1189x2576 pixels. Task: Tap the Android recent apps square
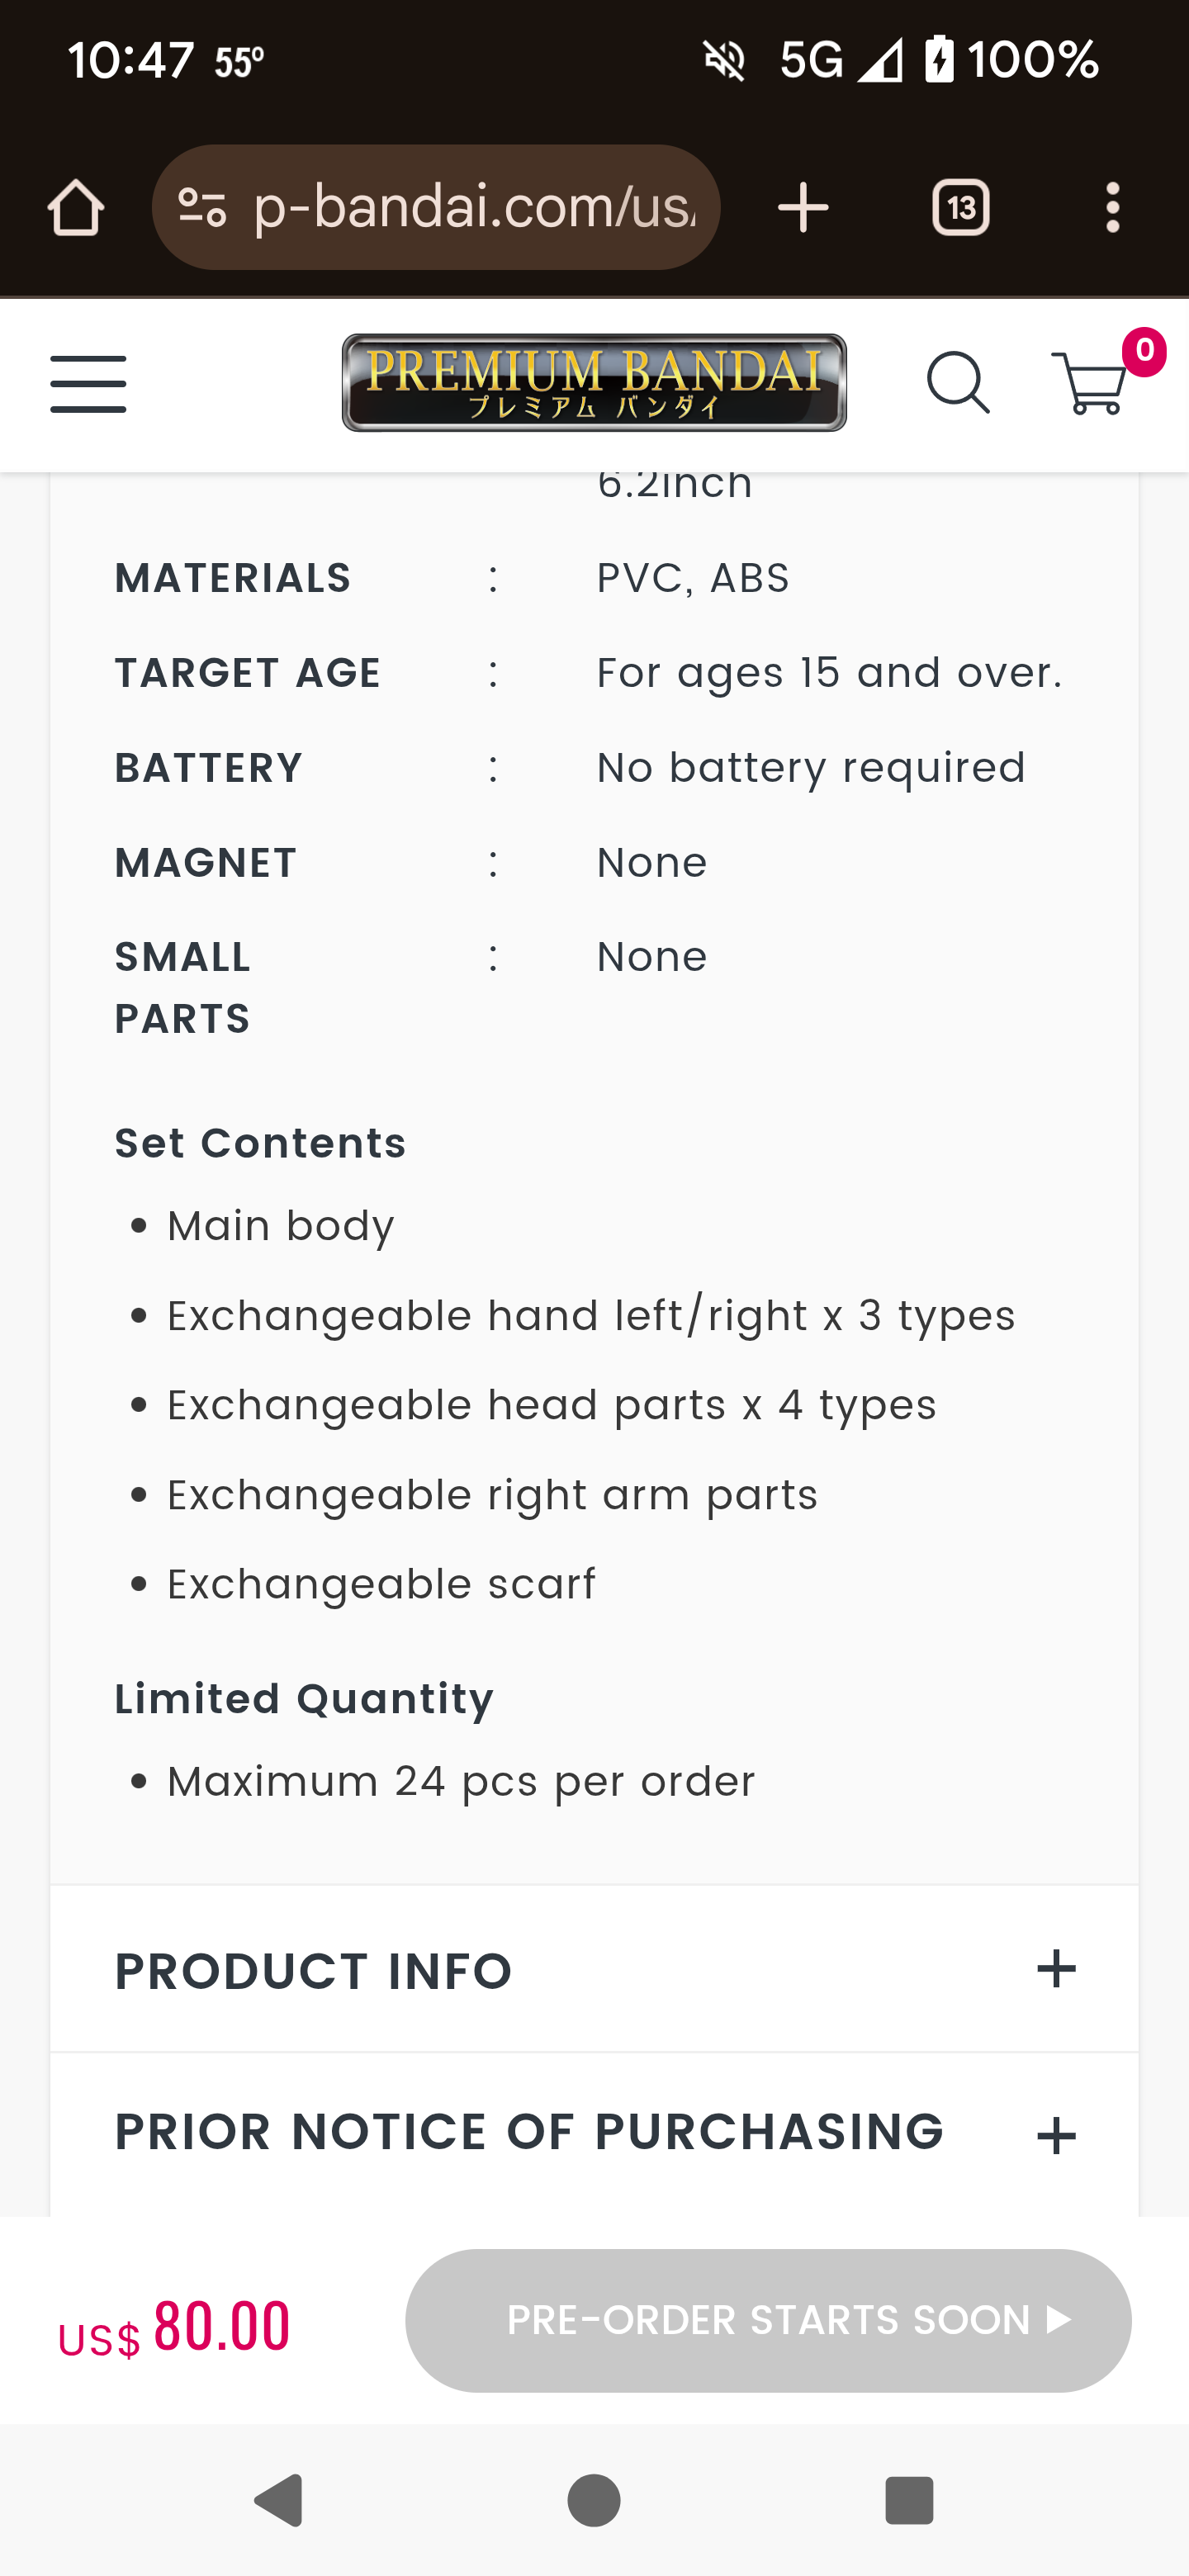[909, 2499]
